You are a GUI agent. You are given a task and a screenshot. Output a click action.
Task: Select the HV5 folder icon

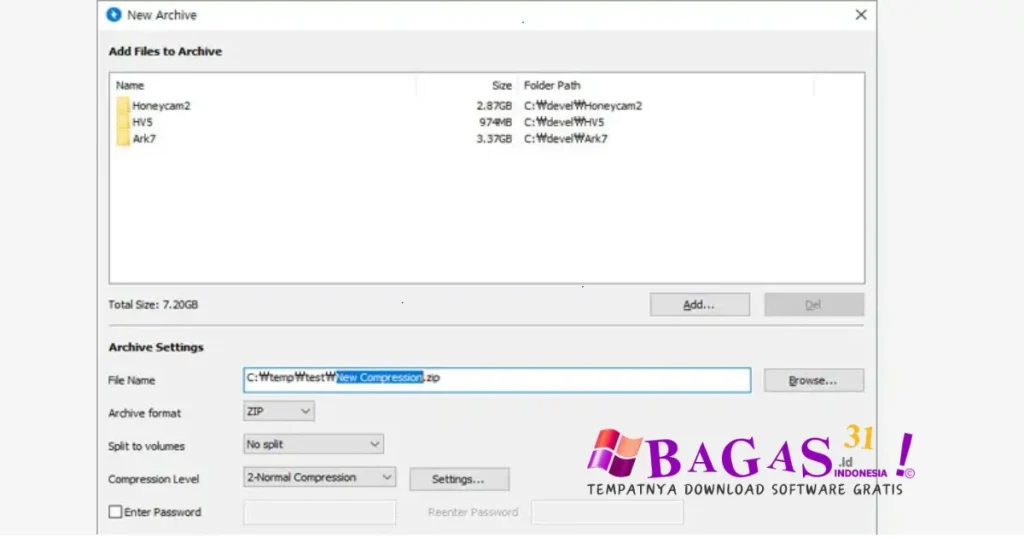123,121
